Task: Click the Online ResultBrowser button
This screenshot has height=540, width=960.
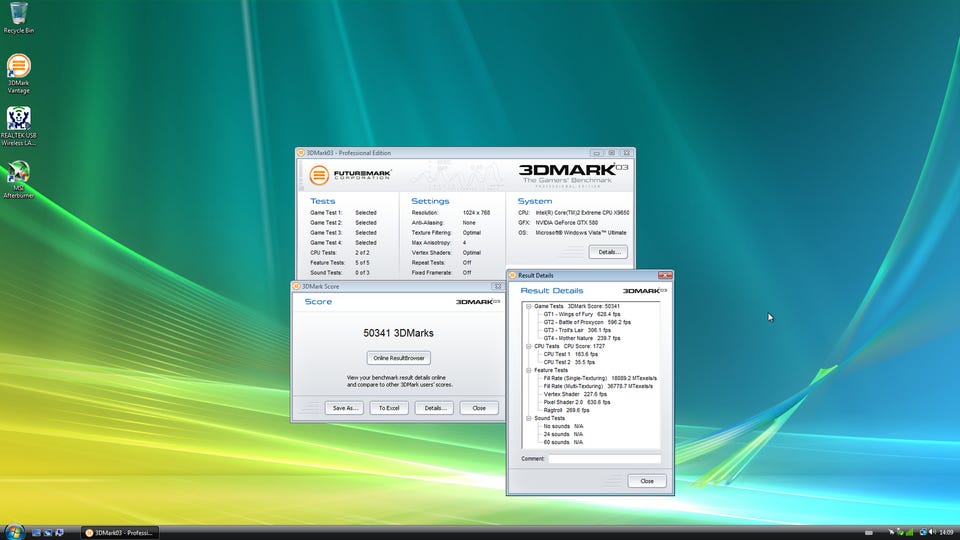Action: (x=399, y=358)
